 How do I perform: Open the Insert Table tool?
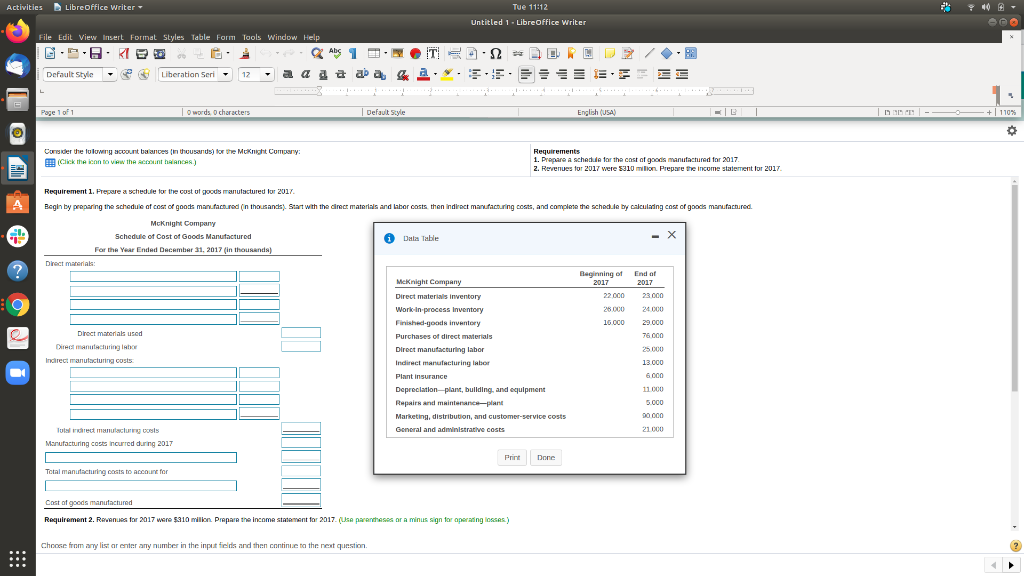coord(374,53)
